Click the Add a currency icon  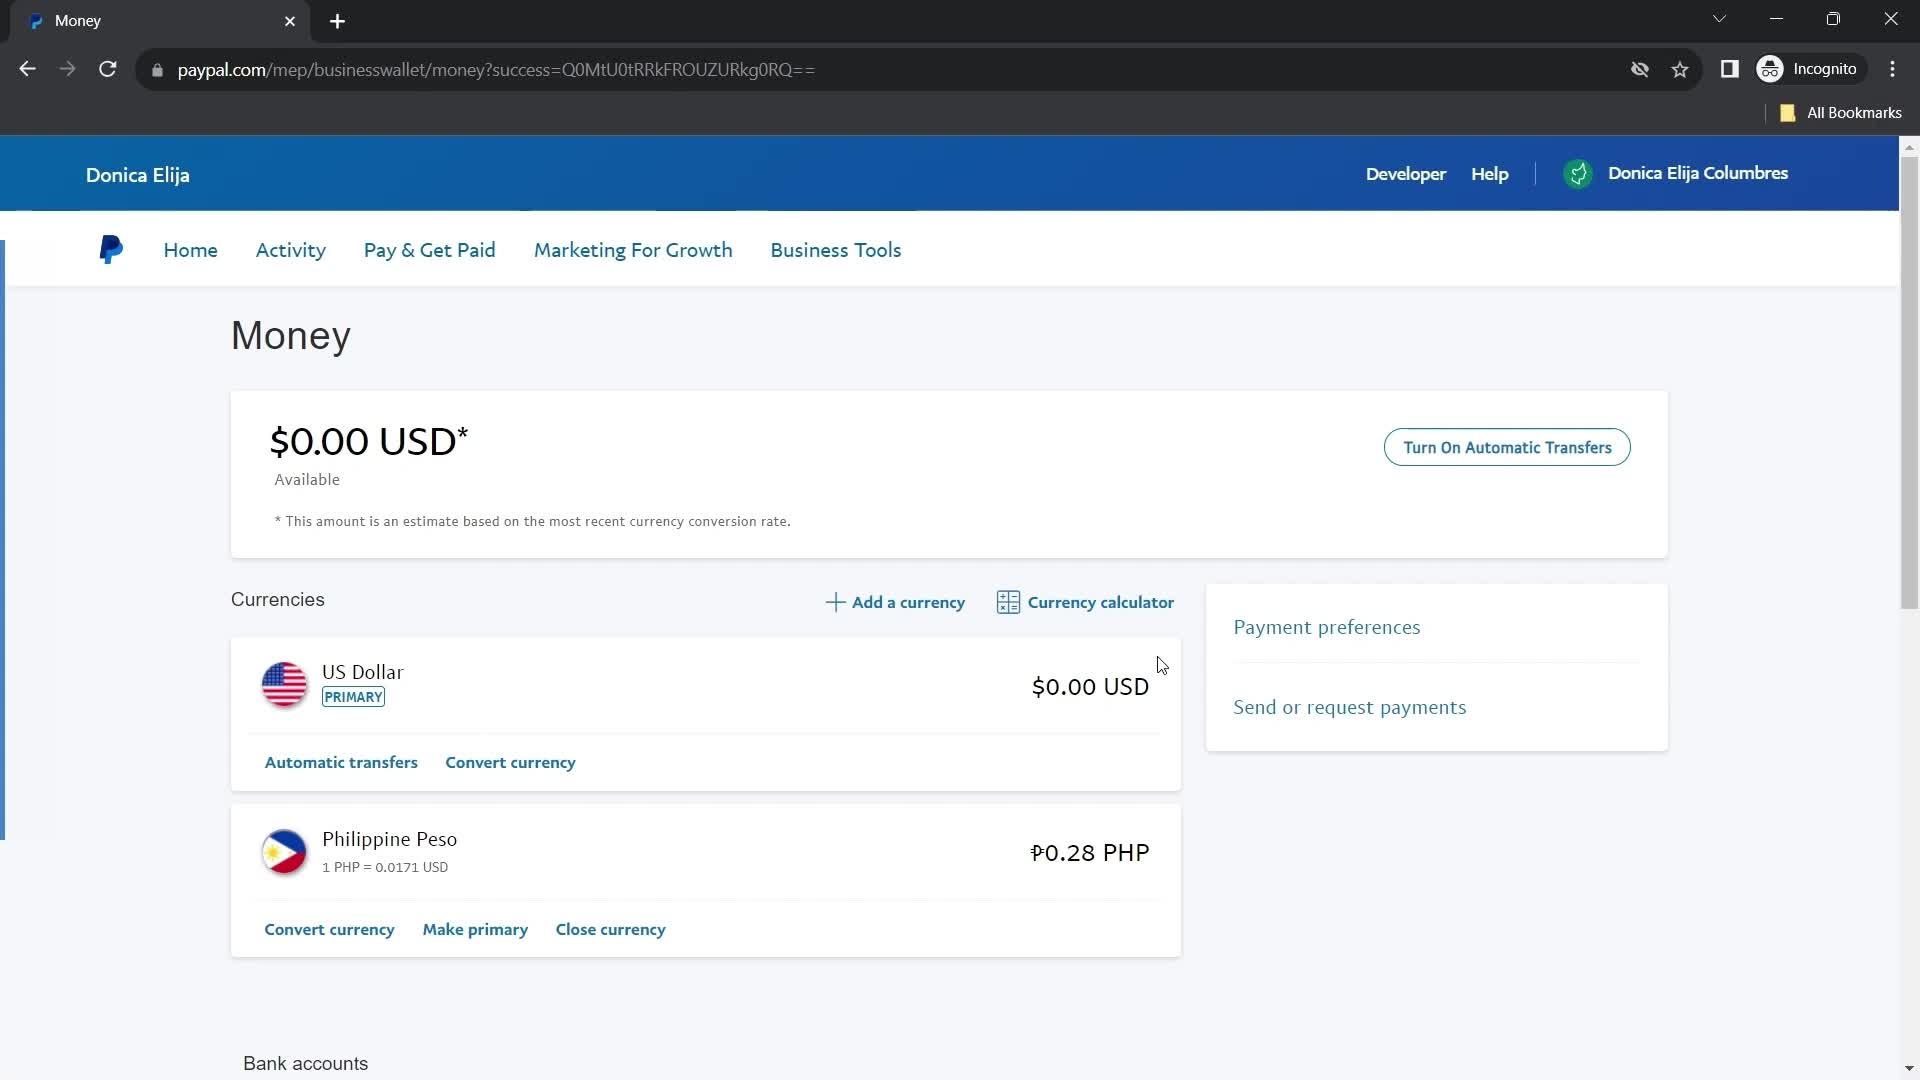pyautogui.click(x=836, y=601)
